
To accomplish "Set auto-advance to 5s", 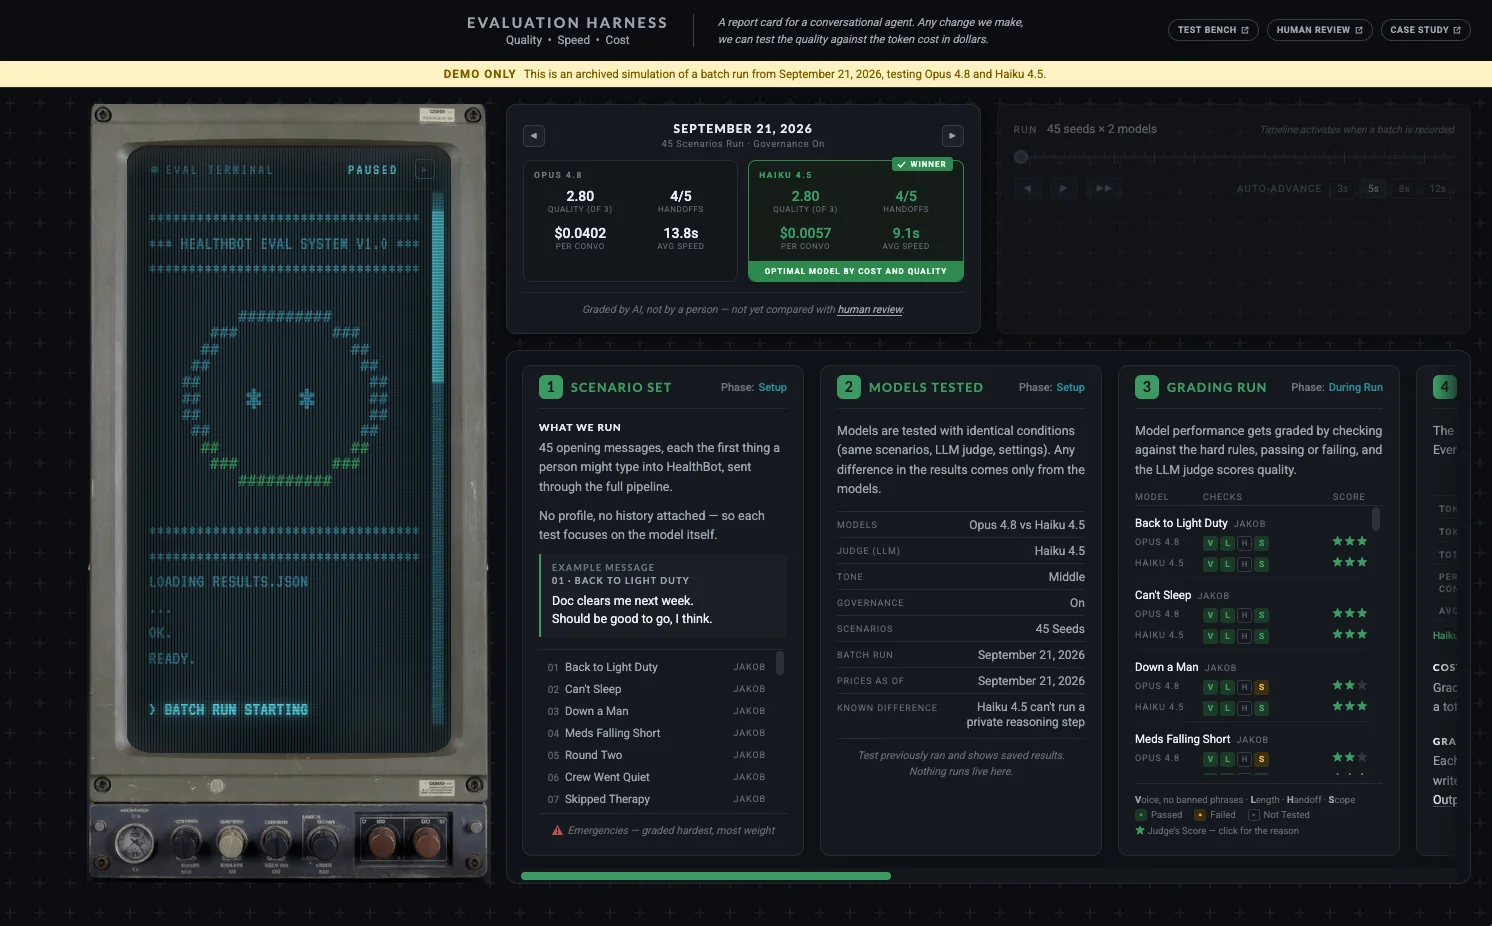I will [x=1373, y=188].
